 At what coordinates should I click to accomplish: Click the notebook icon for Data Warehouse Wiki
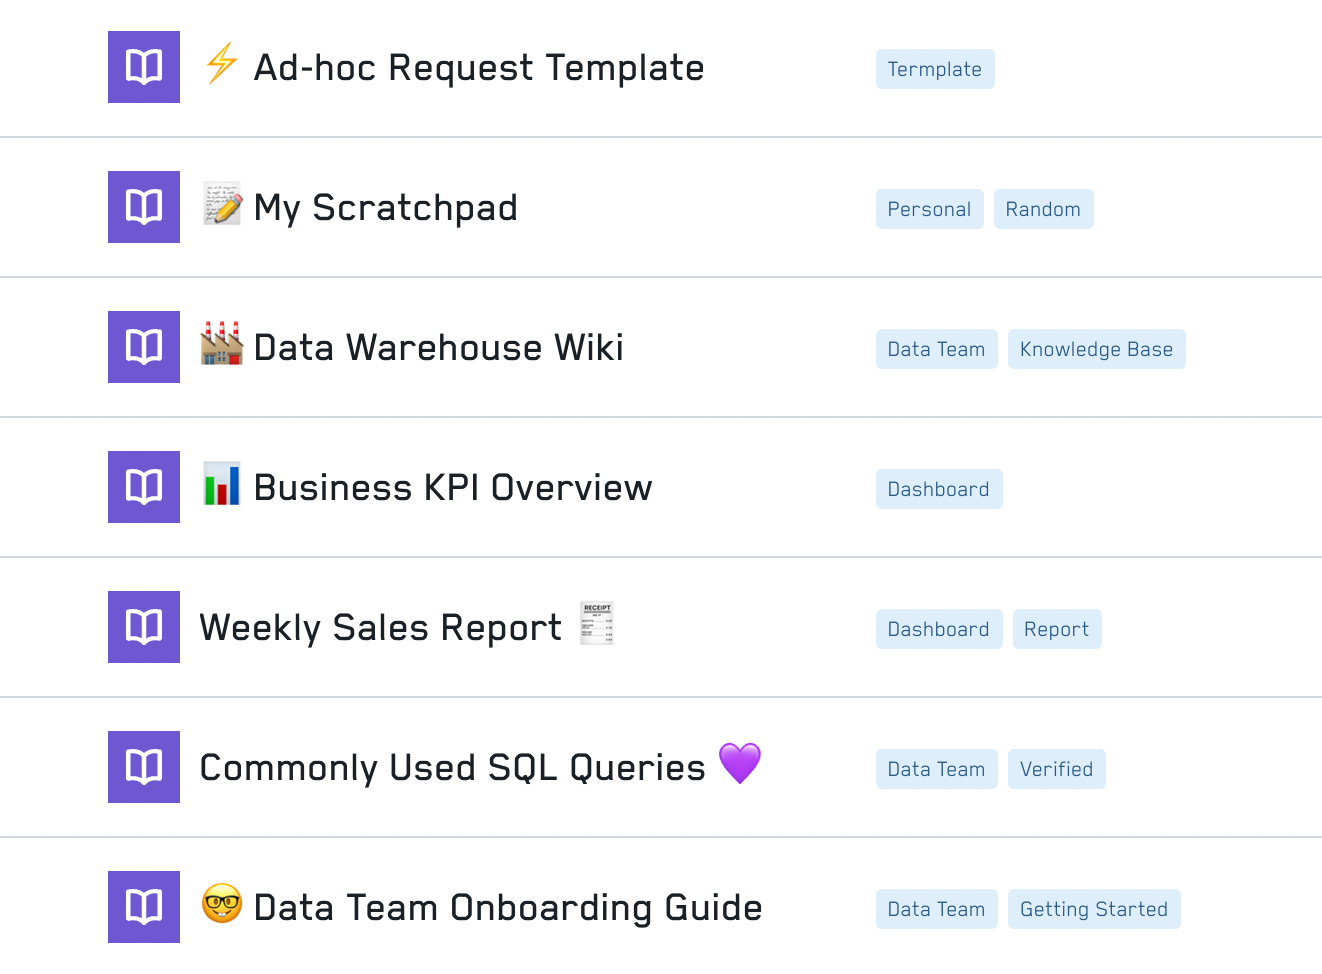[x=144, y=347]
